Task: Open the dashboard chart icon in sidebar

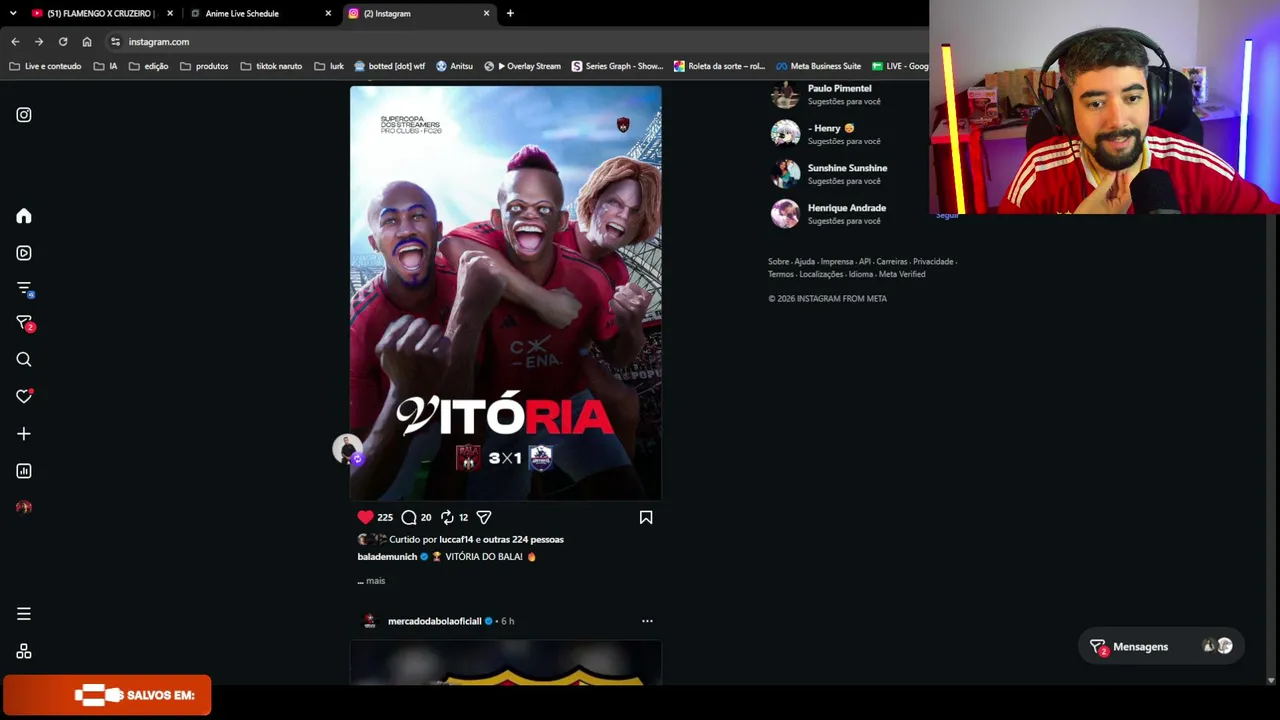Action: [24, 471]
